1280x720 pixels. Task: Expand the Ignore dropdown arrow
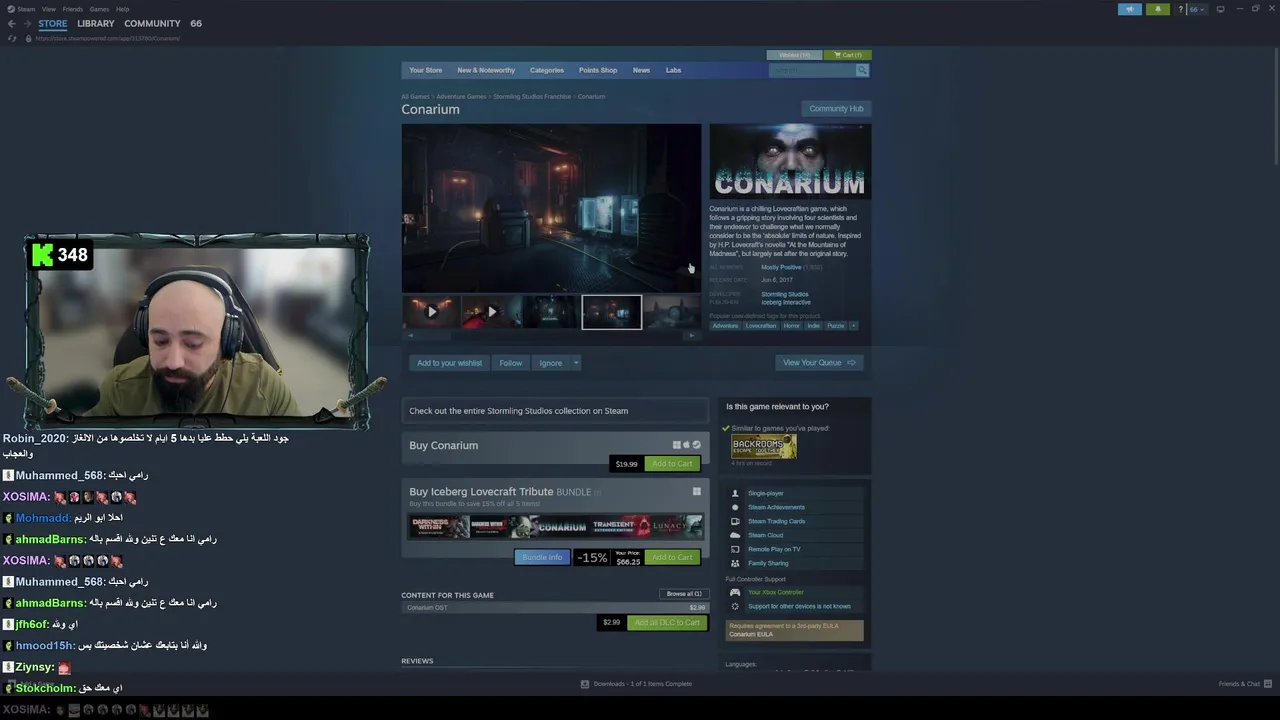click(x=576, y=363)
